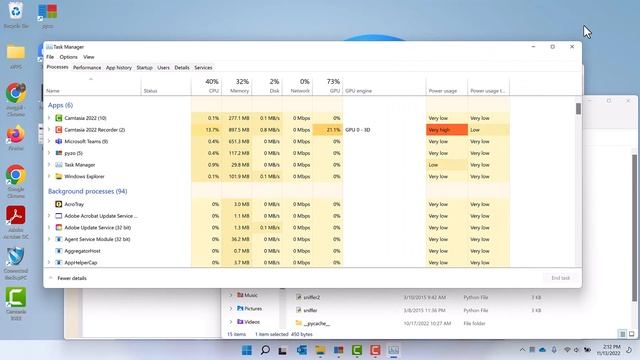Viewport: 640px width, 360px height.
Task: Expand the Agent Service Module (32 bit) row
Action: coord(49,239)
